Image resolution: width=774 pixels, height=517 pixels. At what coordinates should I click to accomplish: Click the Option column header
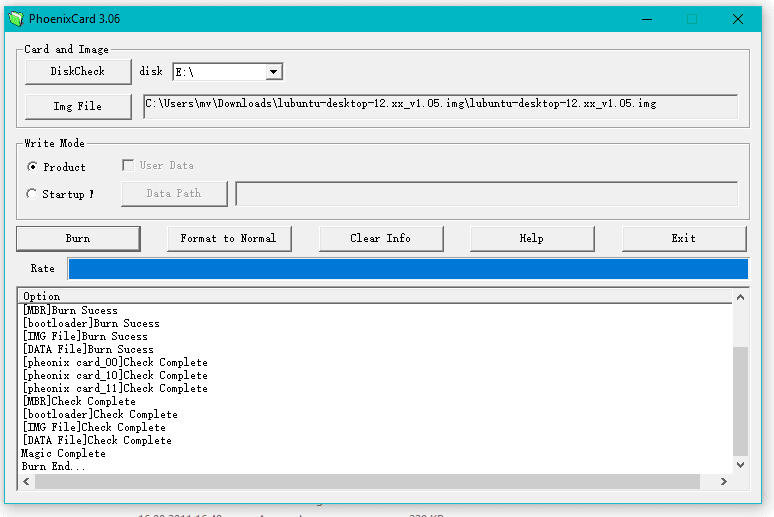(x=375, y=296)
